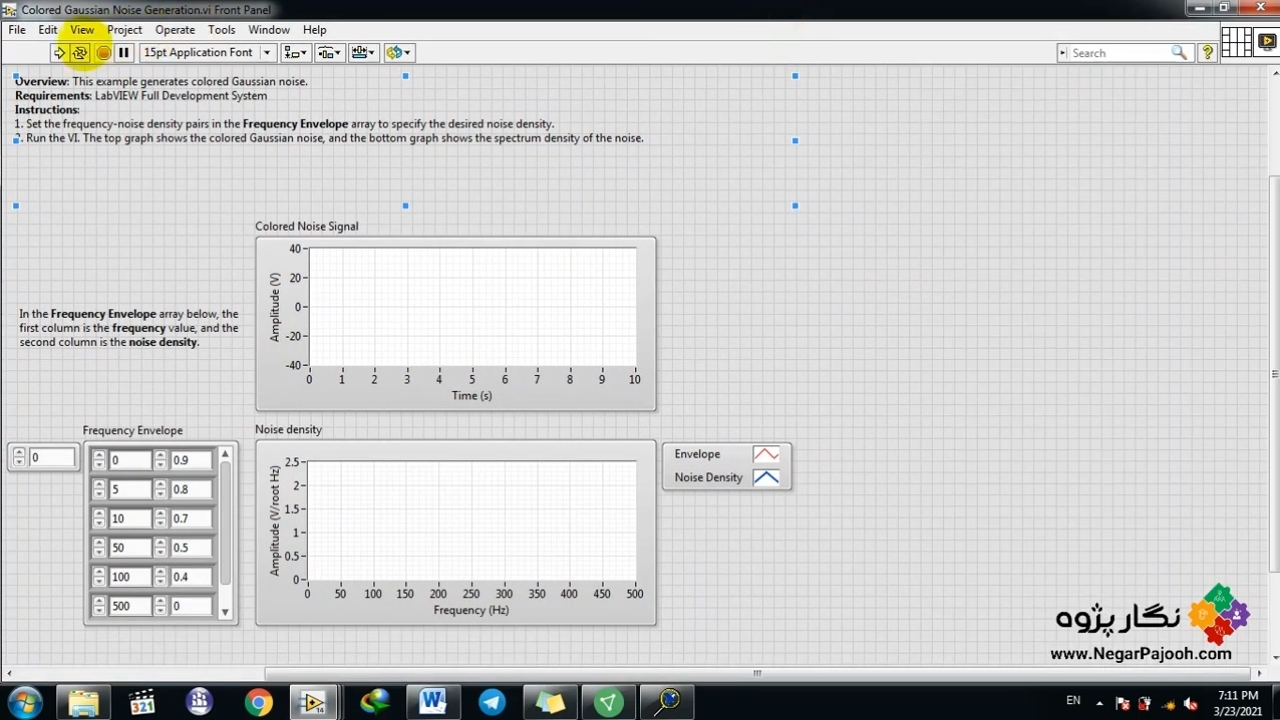Open the Distribute Objects toolbar menu
Image resolution: width=1280 pixels, height=720 pixels.
point(329,53)
